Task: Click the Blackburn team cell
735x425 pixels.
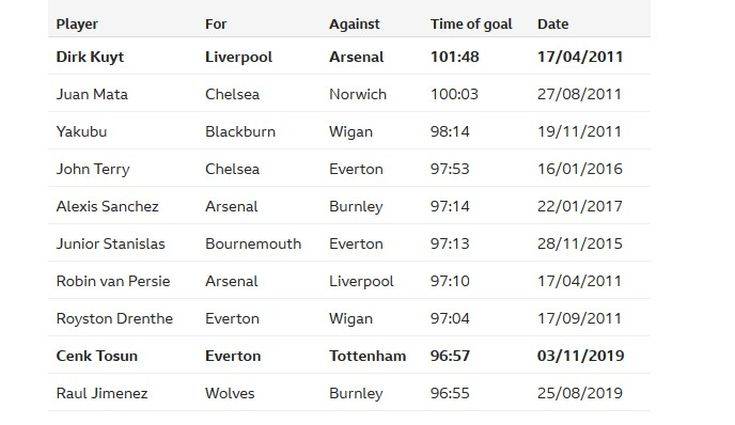Action: tap(239, 131)
